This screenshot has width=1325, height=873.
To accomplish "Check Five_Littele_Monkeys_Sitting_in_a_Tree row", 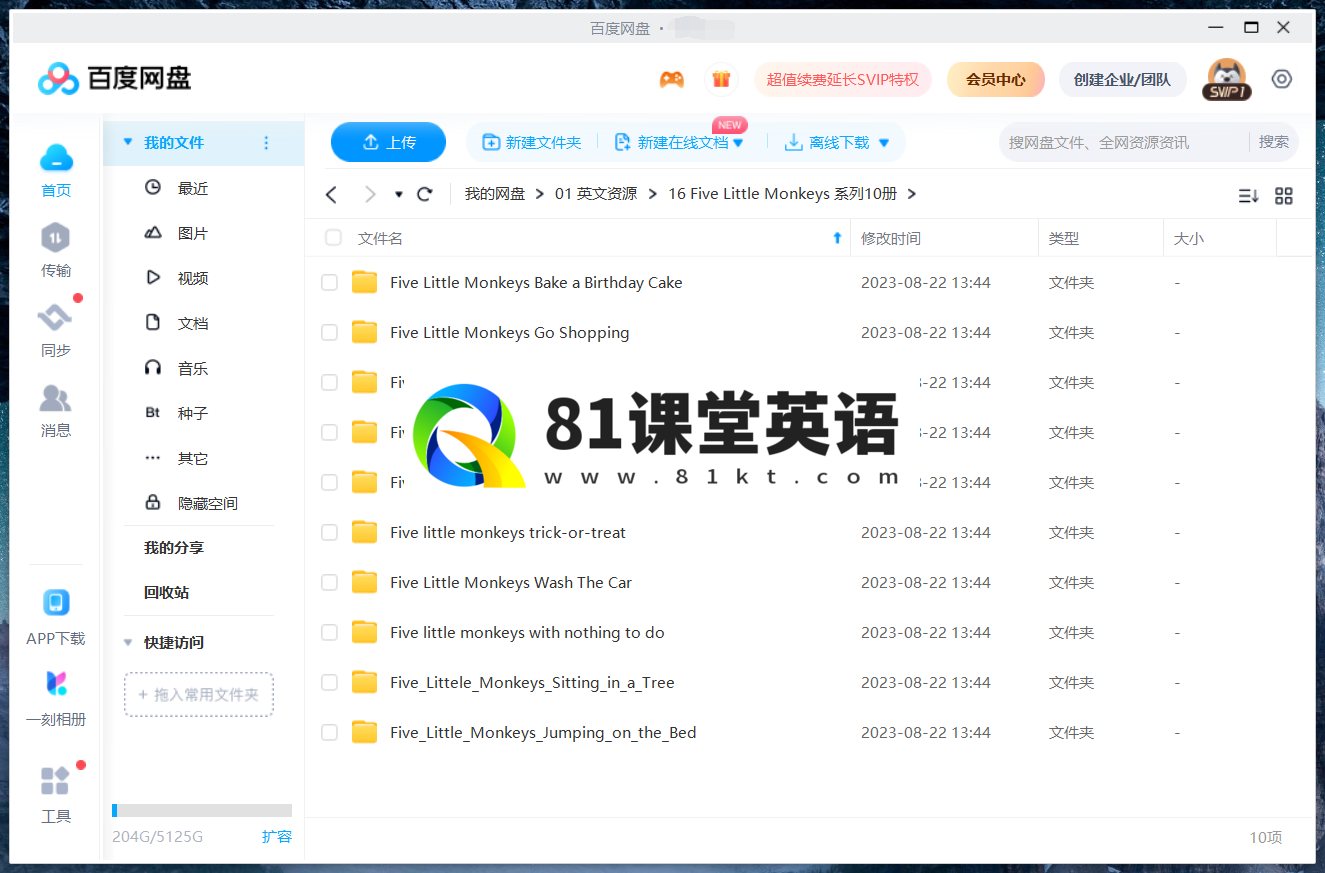I will (329, 683).
